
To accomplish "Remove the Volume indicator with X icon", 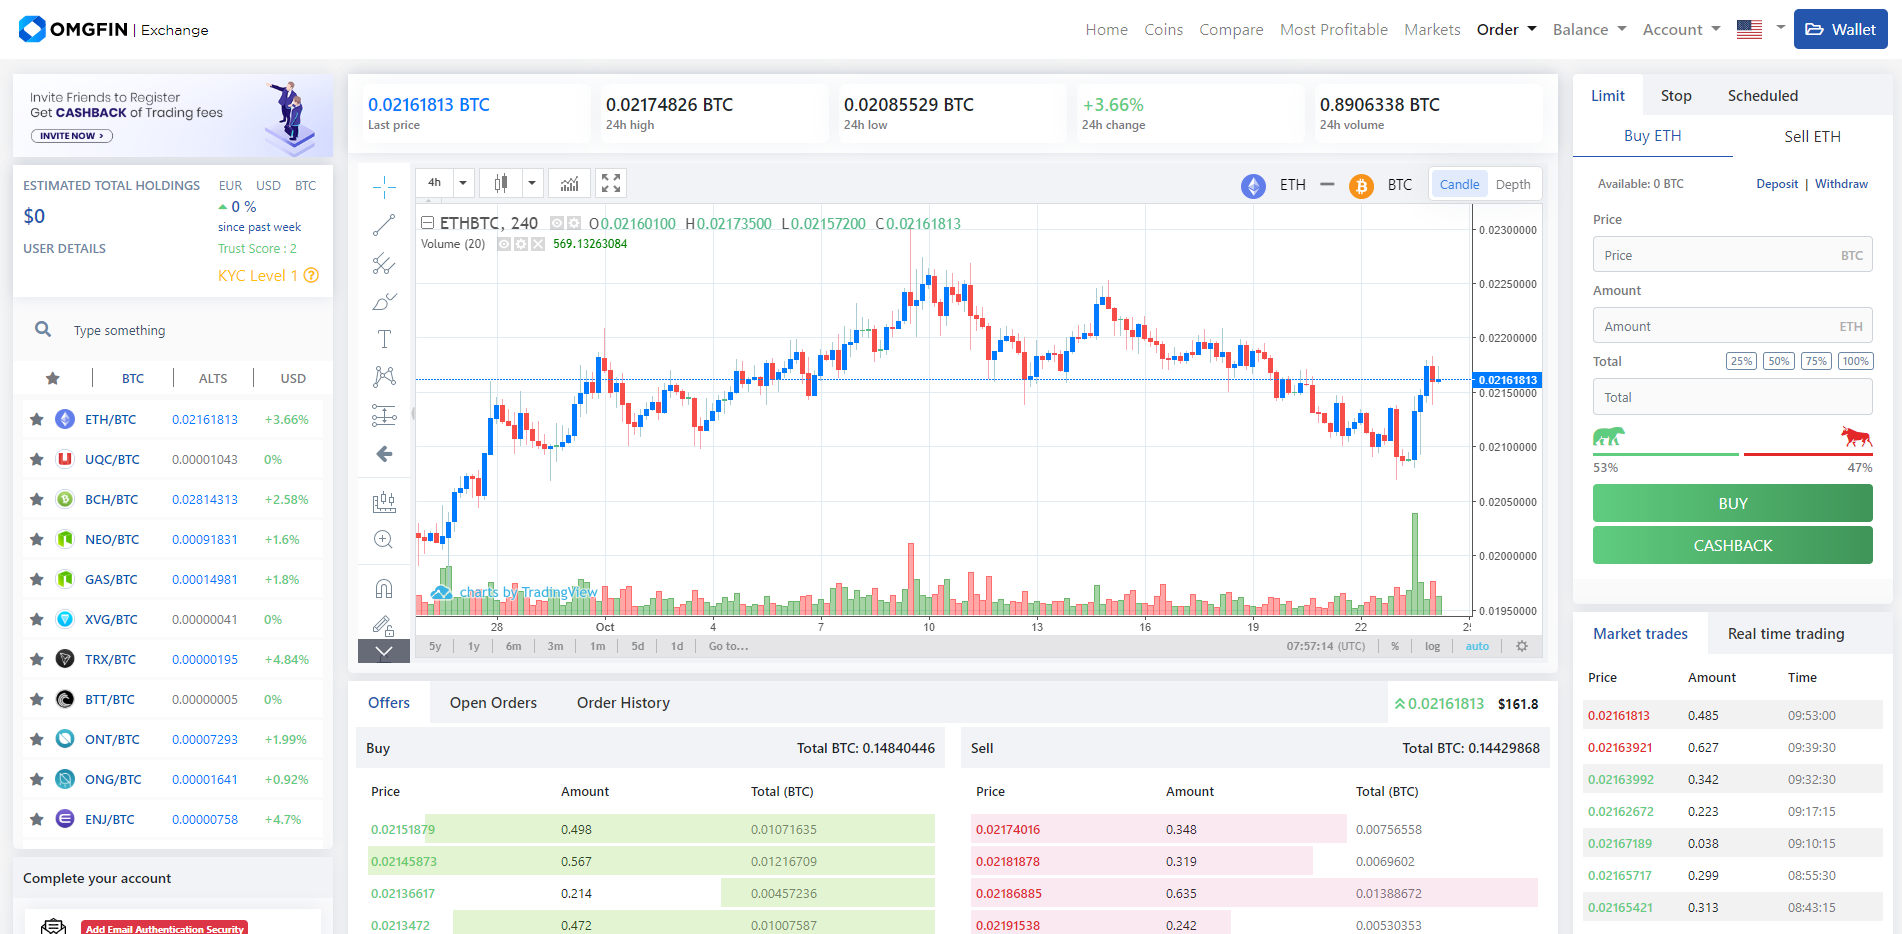I will pos(538,244).
